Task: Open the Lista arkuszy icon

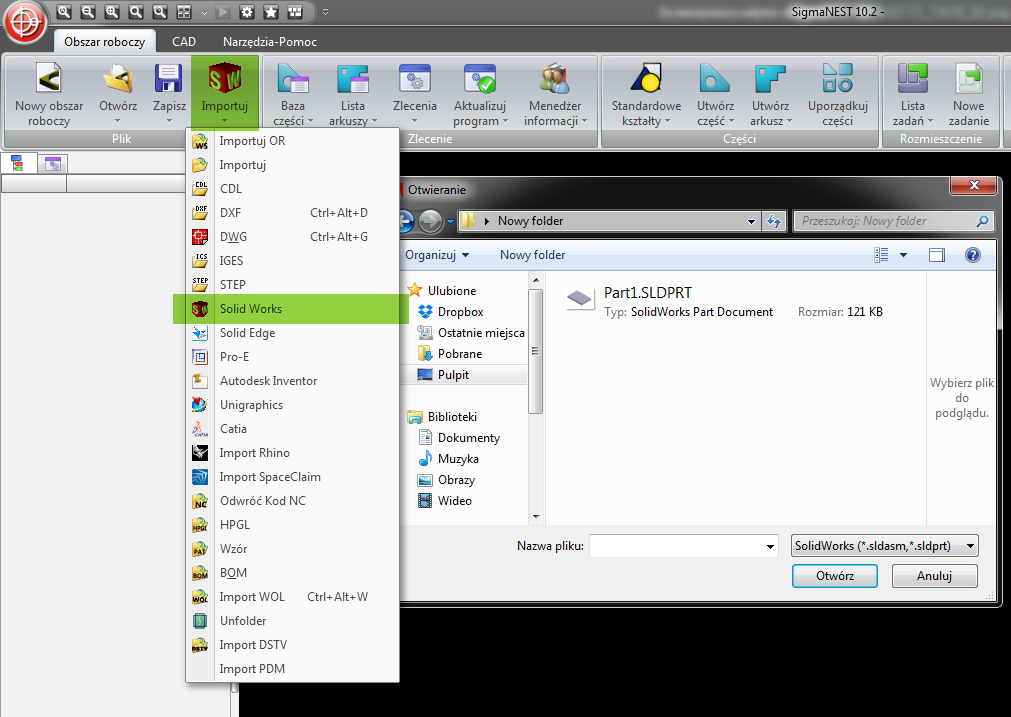Action: [x=353, y=79]
